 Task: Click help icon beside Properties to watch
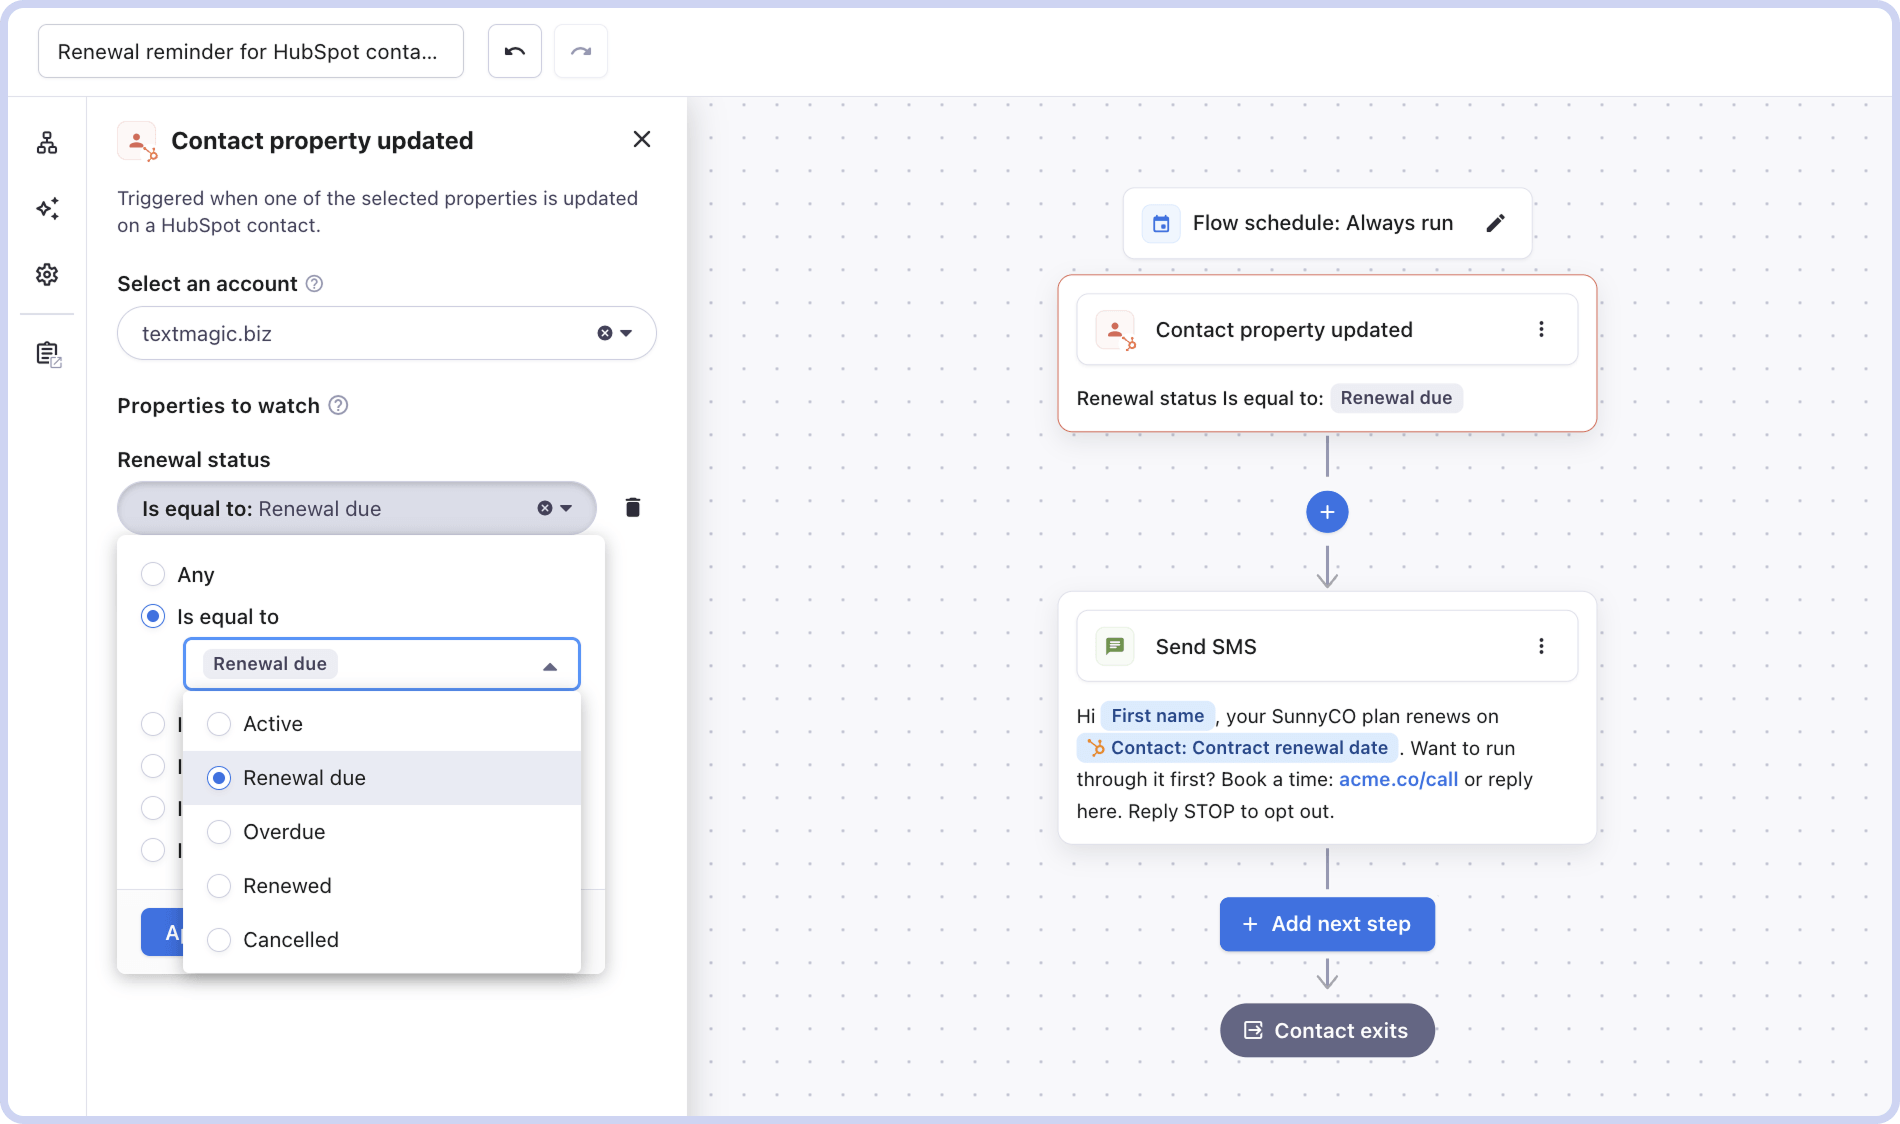tap(339, 405)
